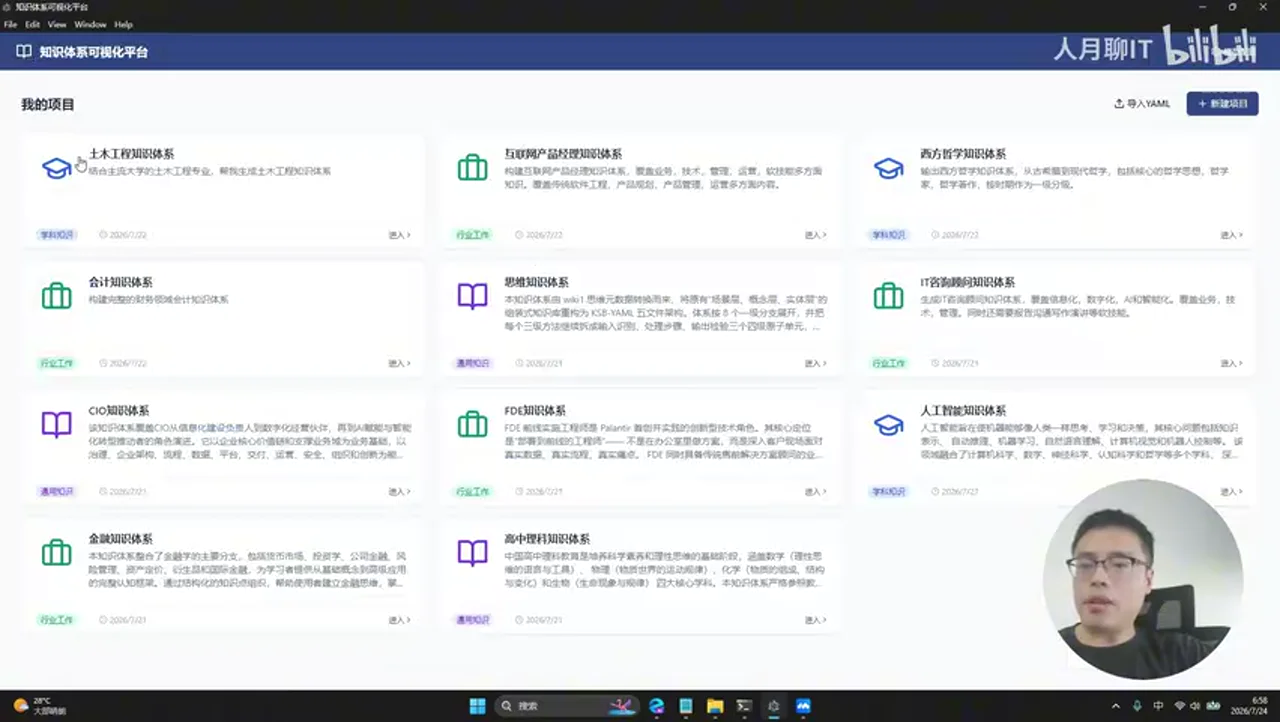The image size is (1280, 722).
Task: Click open book icon of 高中理科知识体系 card
Action: click(472, 552)
